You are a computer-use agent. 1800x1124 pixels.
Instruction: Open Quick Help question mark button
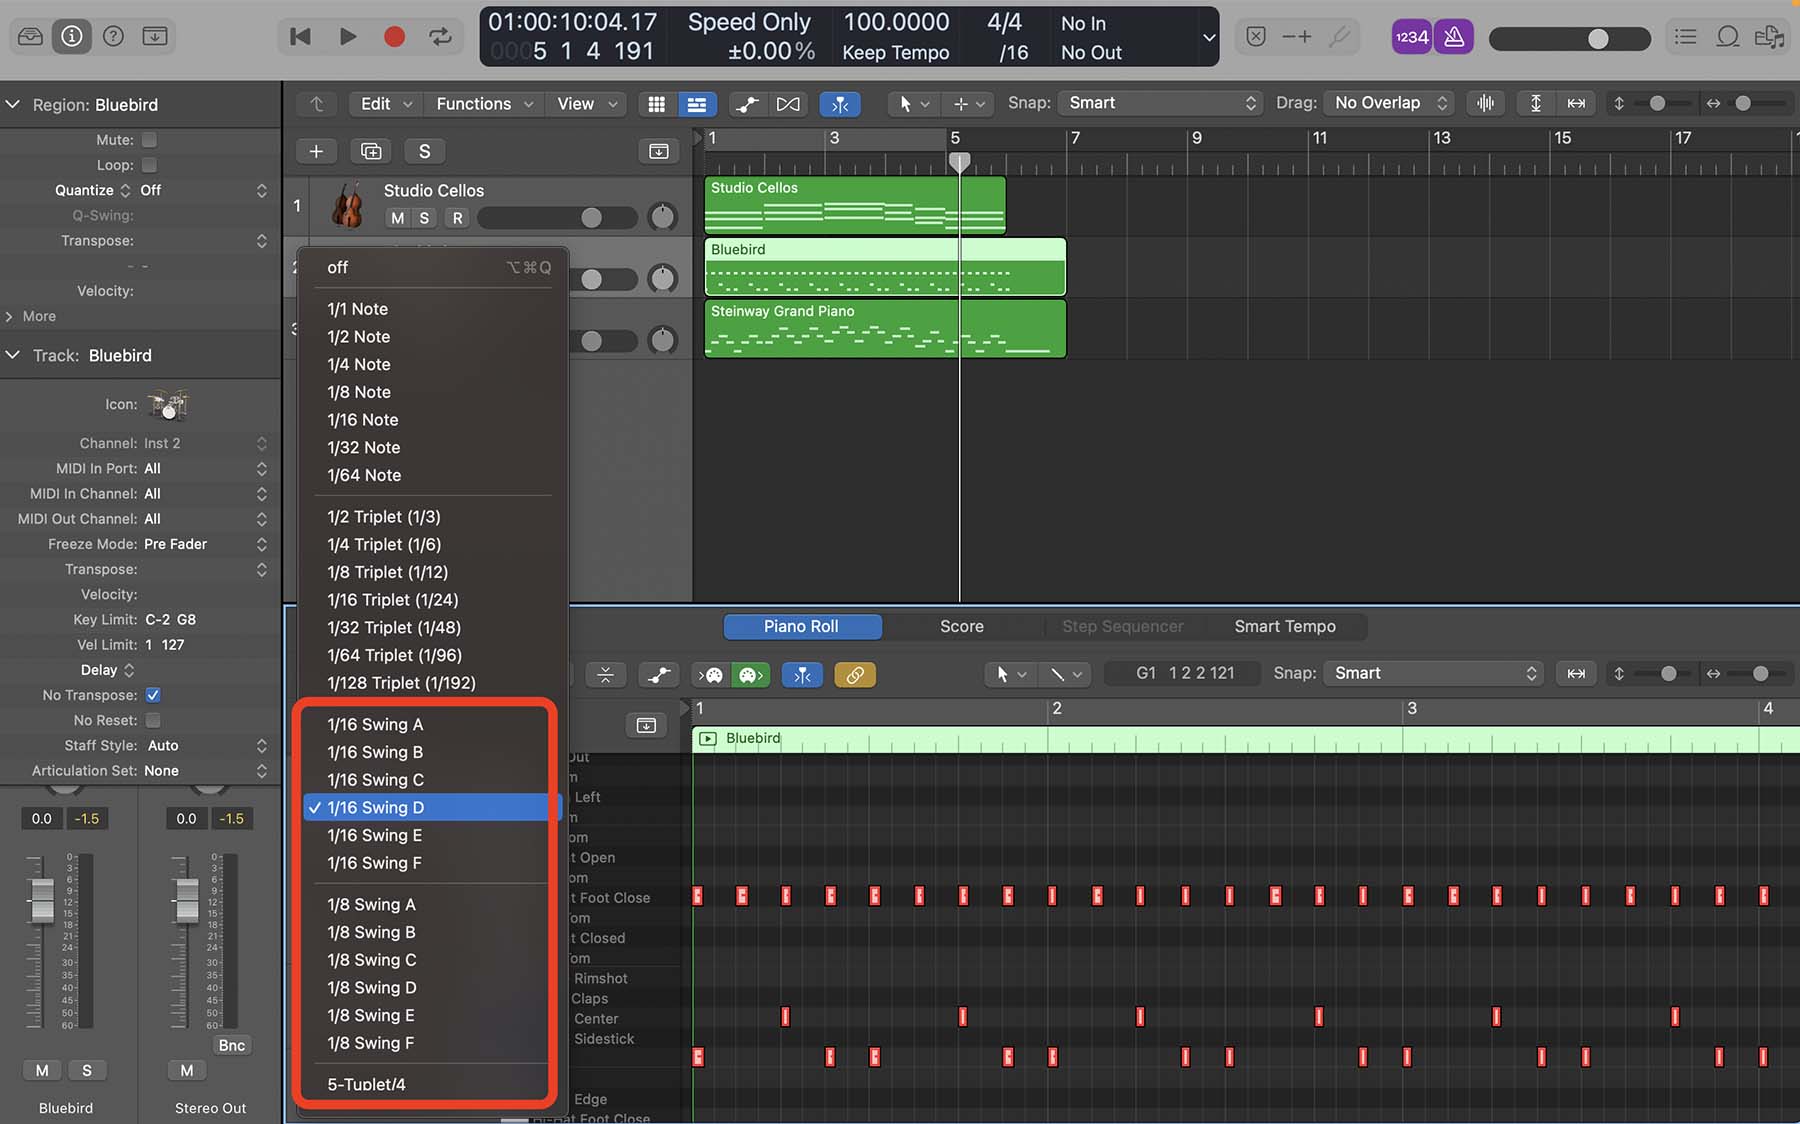[x=114, y=37]
